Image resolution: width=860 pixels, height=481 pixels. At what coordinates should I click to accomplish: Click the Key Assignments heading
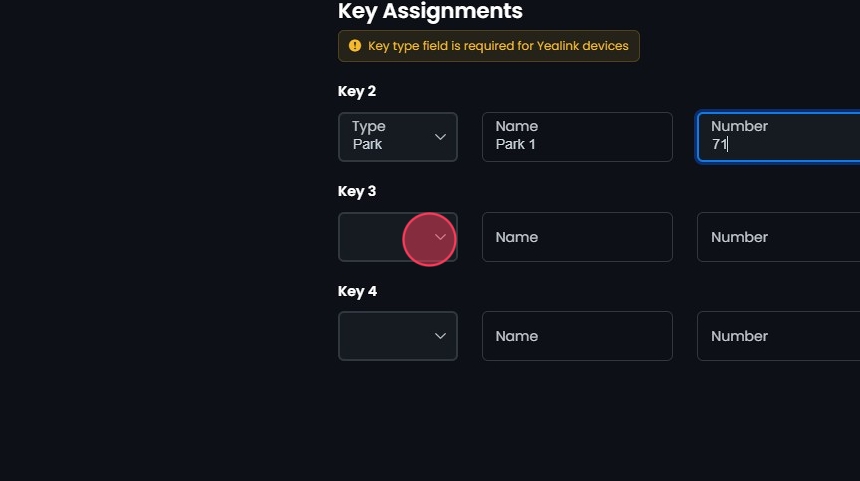click(430, 11)
